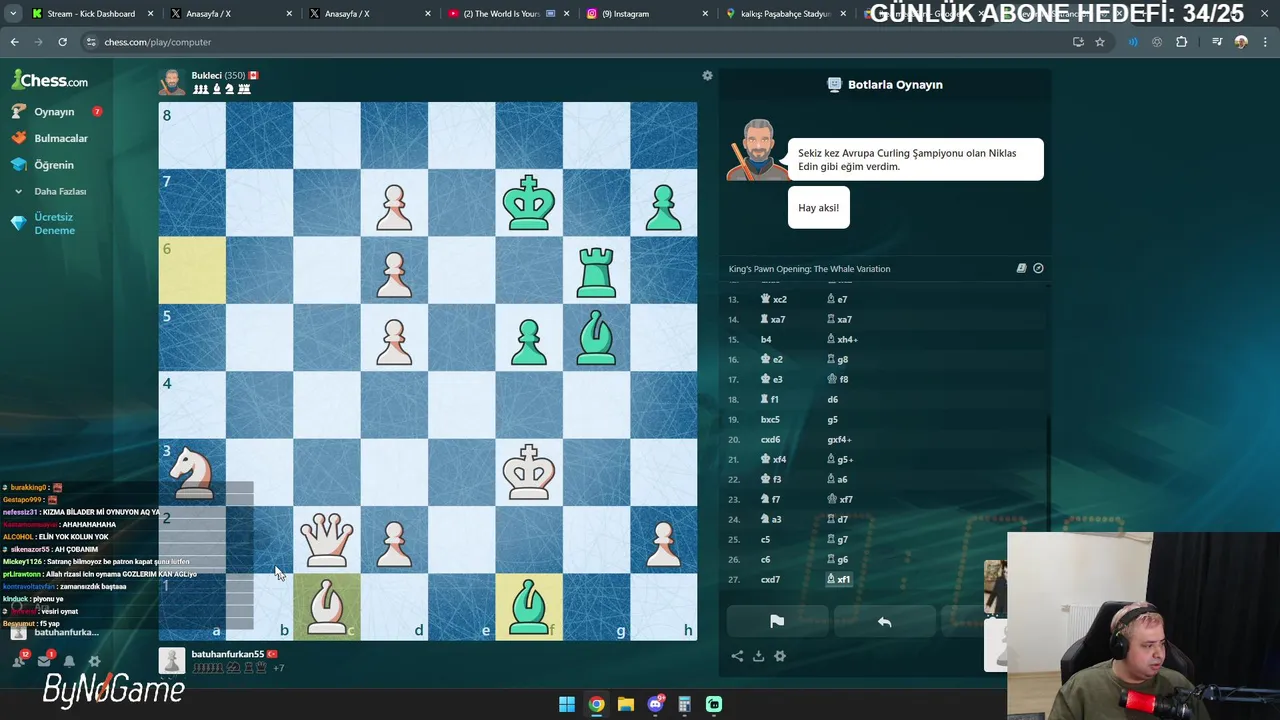
Task: Open the Bulmacalar menu item
Action: tap(60, 138)
